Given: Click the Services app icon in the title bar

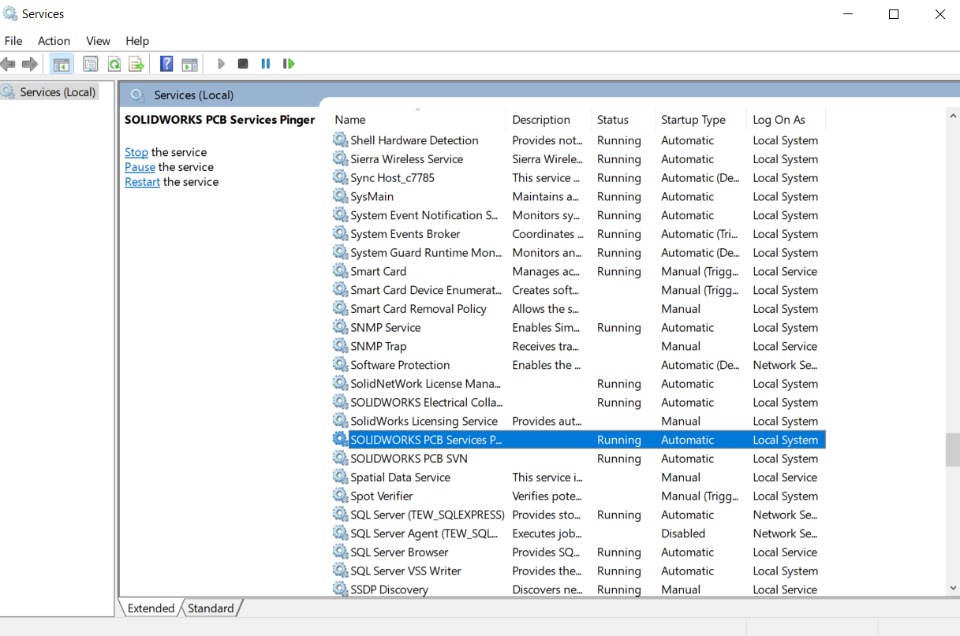Looking at the screenshot, I should click(x=10, y=13).
